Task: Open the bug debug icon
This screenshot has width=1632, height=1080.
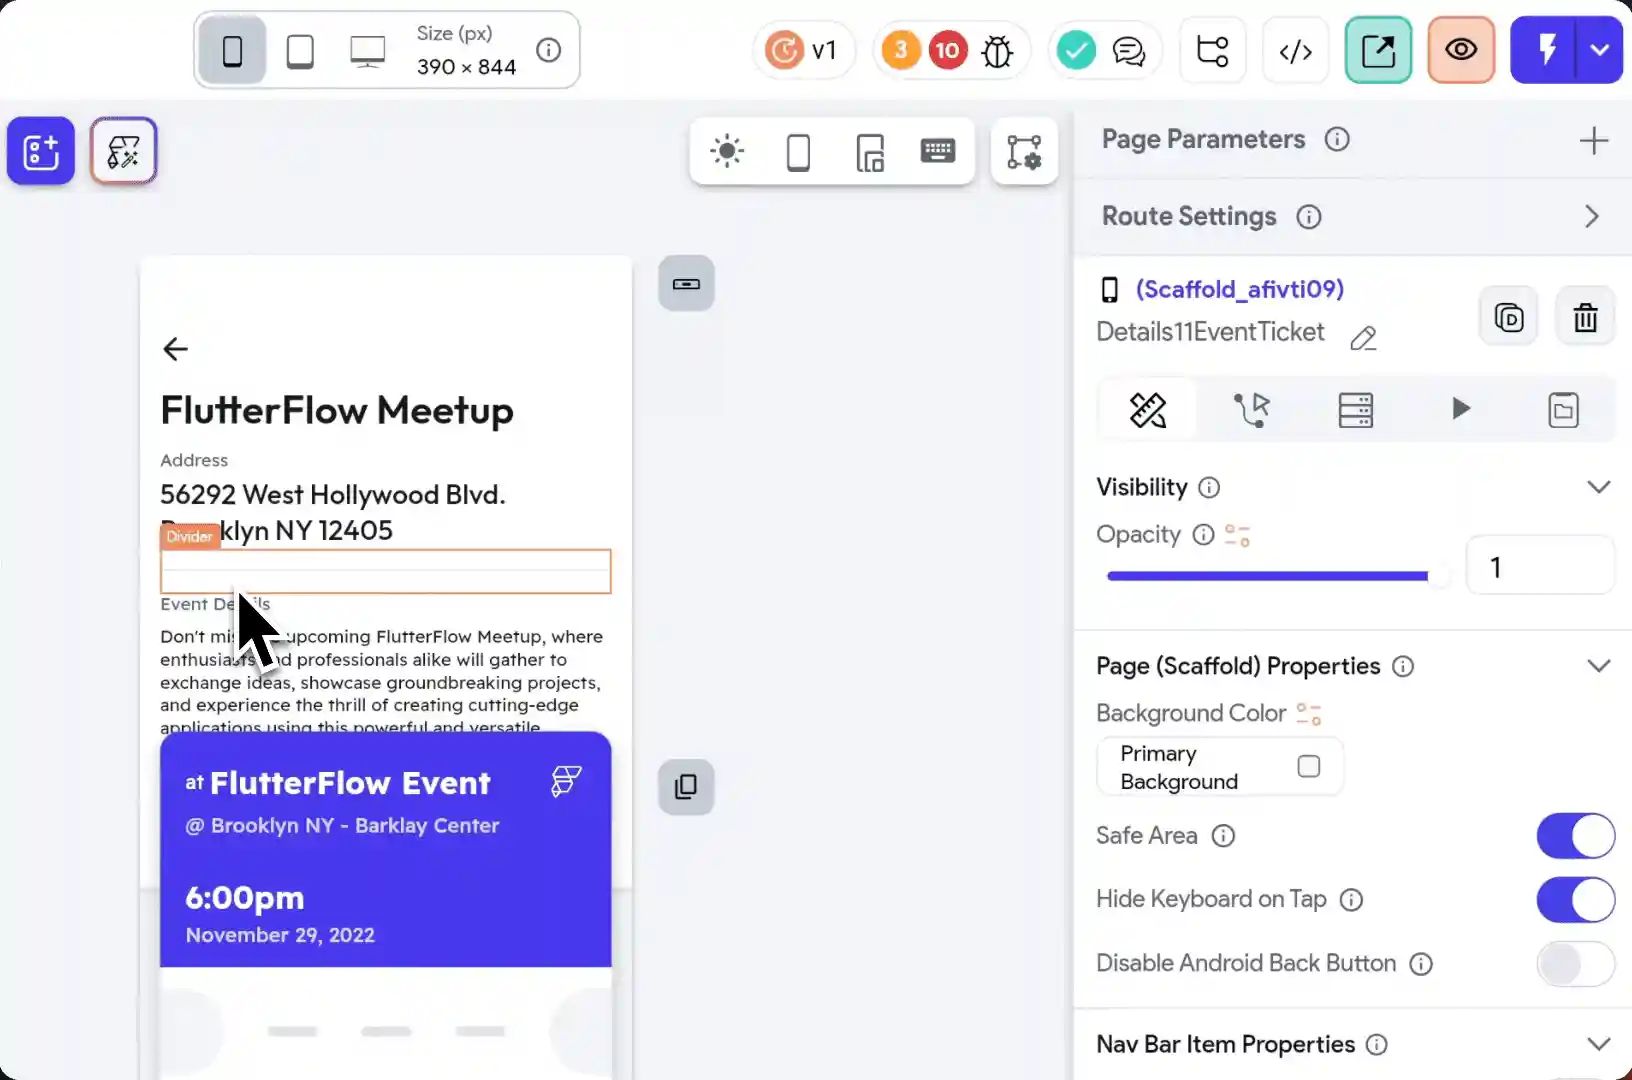Action: pyautogui.click(x=997, y=51)
